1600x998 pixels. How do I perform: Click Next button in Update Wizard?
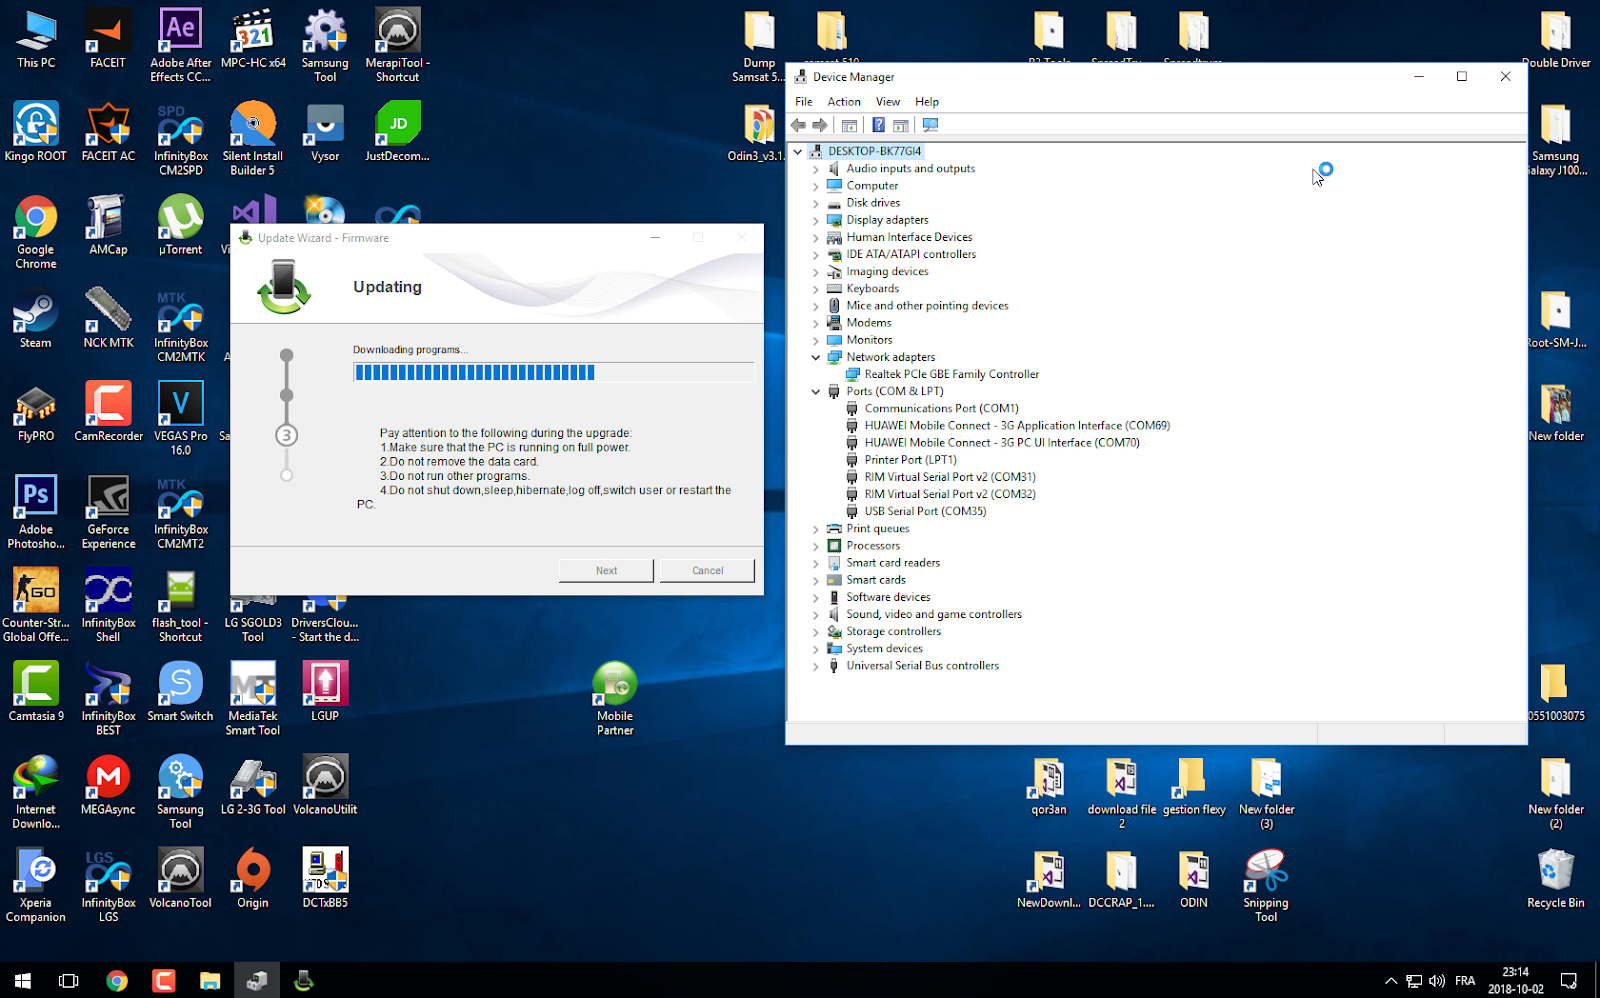click(606, 570)
